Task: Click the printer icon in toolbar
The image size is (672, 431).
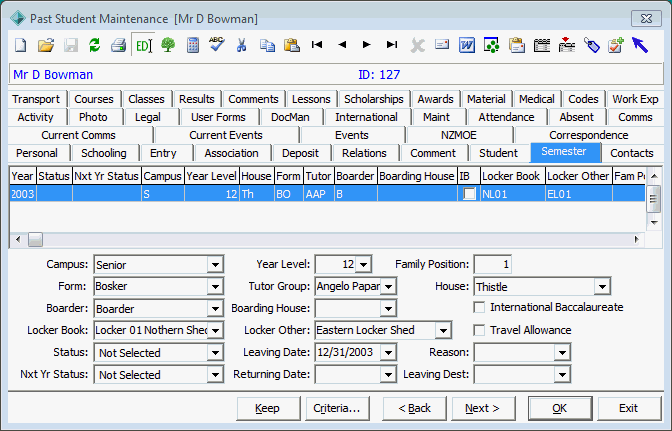Action: [x=118, y=45]
